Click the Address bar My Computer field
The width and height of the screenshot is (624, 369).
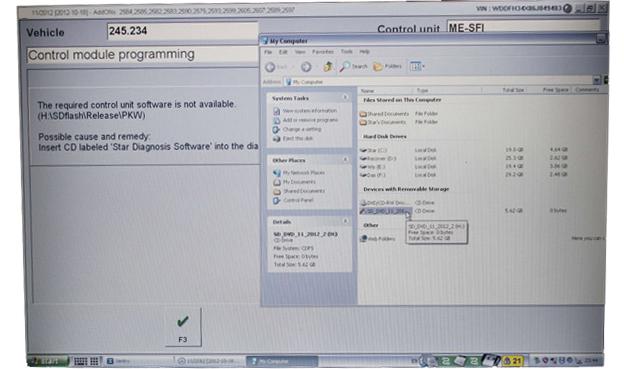(438, 82)
